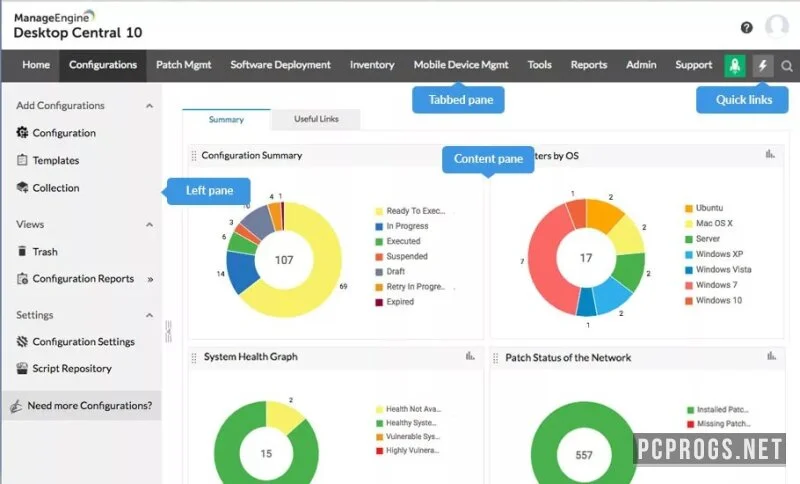The width and height of the screenshot is (800, 484).
Task: Click the In Progress legend swatch
Action: (x=379, y=226)
